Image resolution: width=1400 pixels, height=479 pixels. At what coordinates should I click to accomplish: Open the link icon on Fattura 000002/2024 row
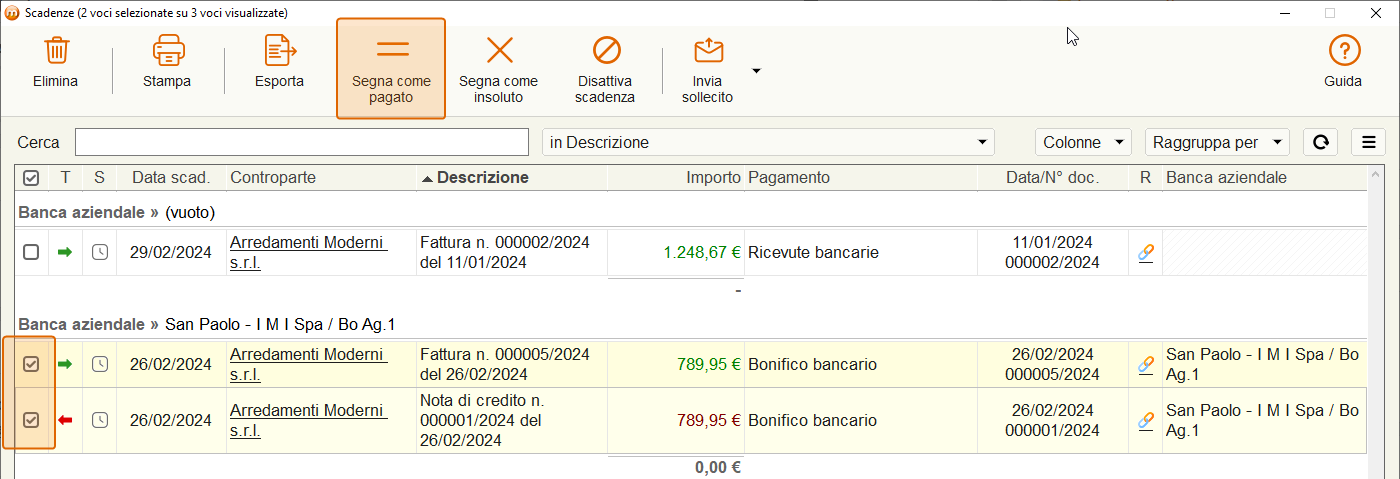[1146, 253]
